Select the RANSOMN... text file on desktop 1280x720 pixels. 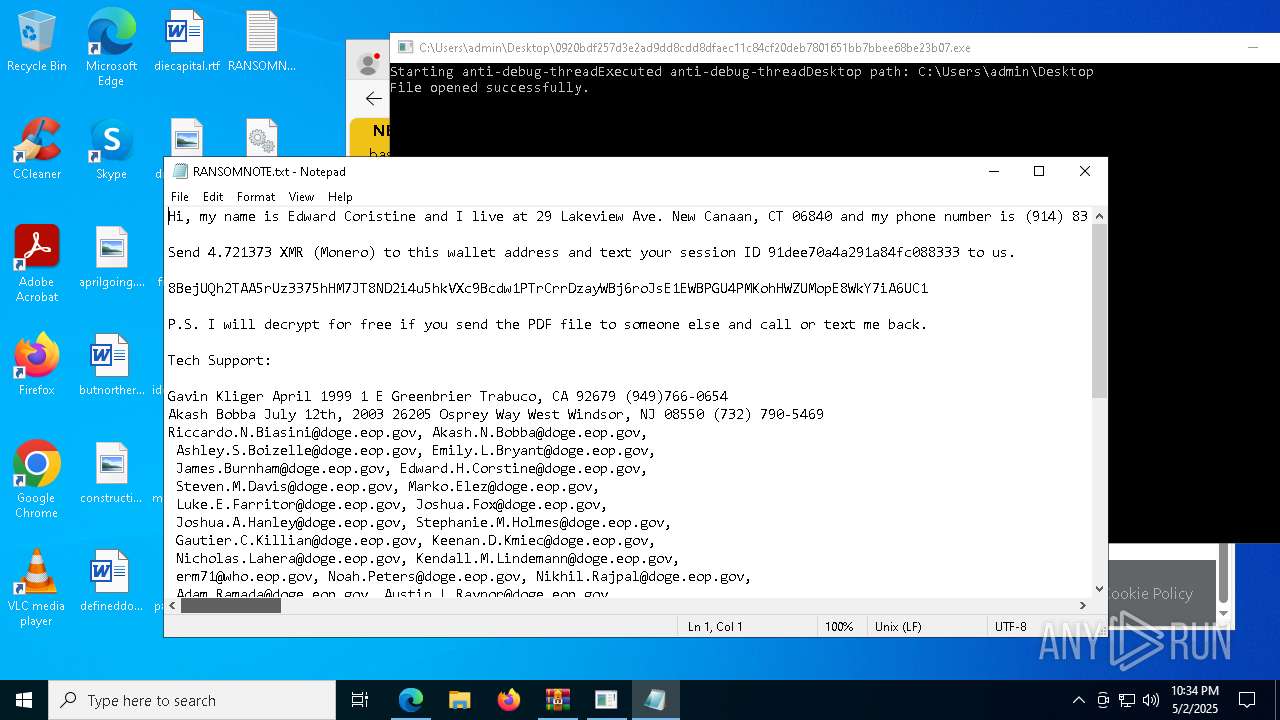click(261, 40)
